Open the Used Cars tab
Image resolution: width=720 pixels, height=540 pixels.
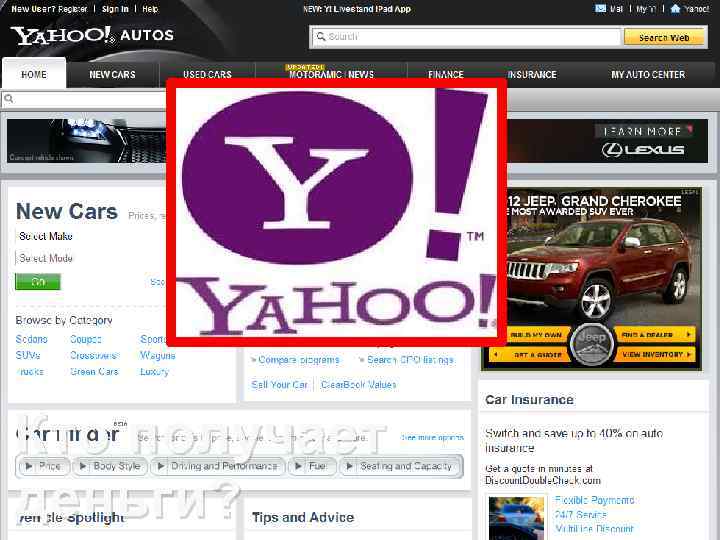coord(207,73)
